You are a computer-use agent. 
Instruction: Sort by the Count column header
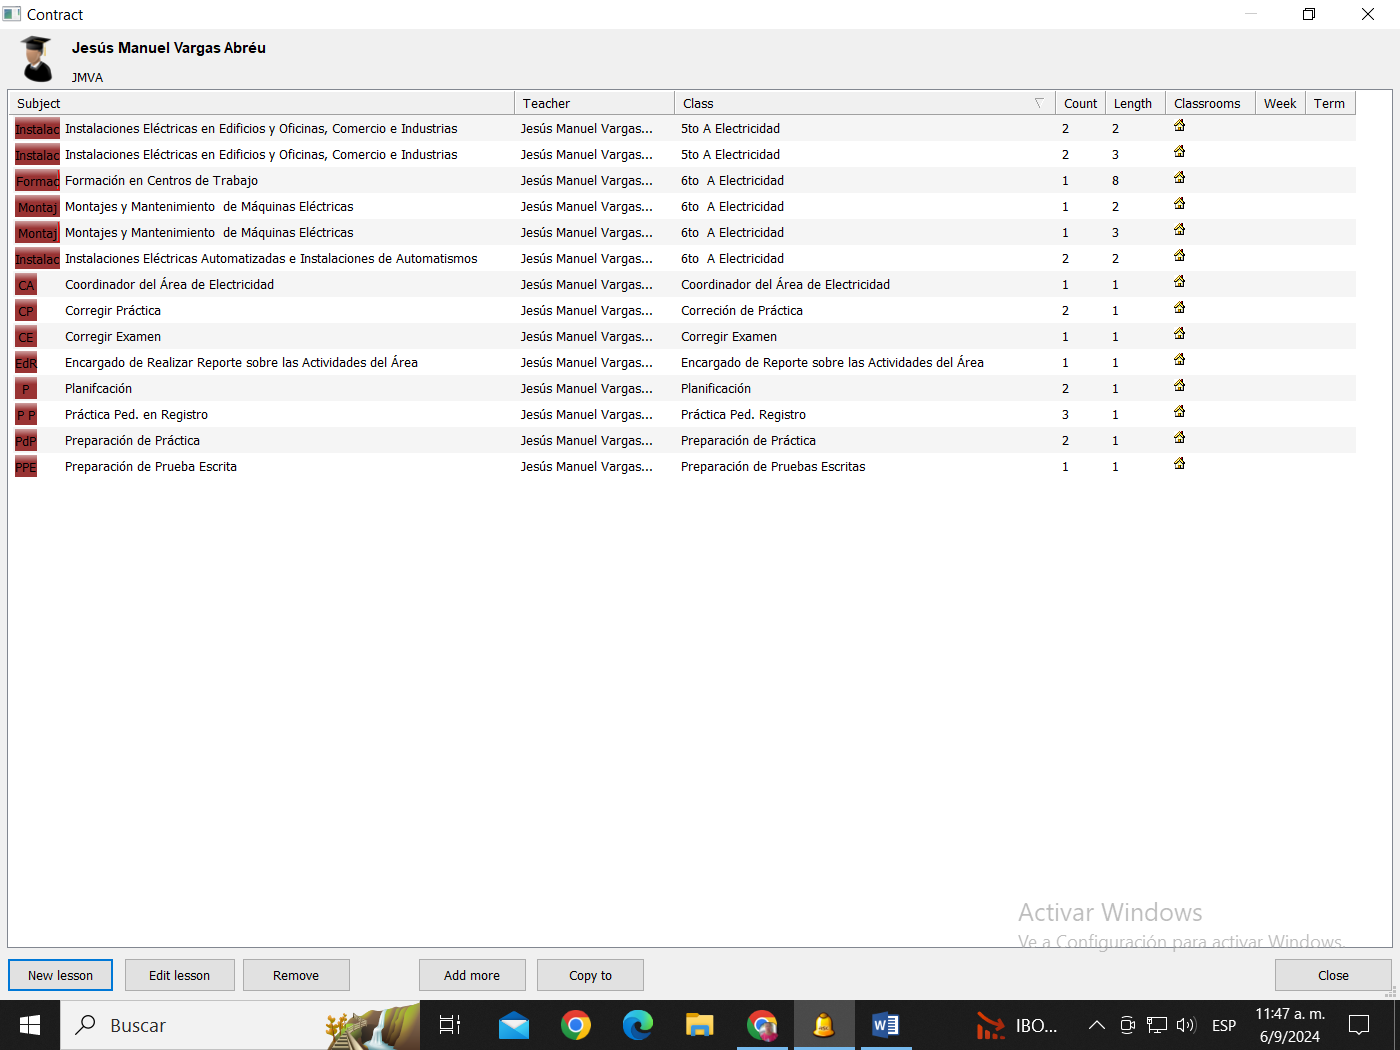1080,103
